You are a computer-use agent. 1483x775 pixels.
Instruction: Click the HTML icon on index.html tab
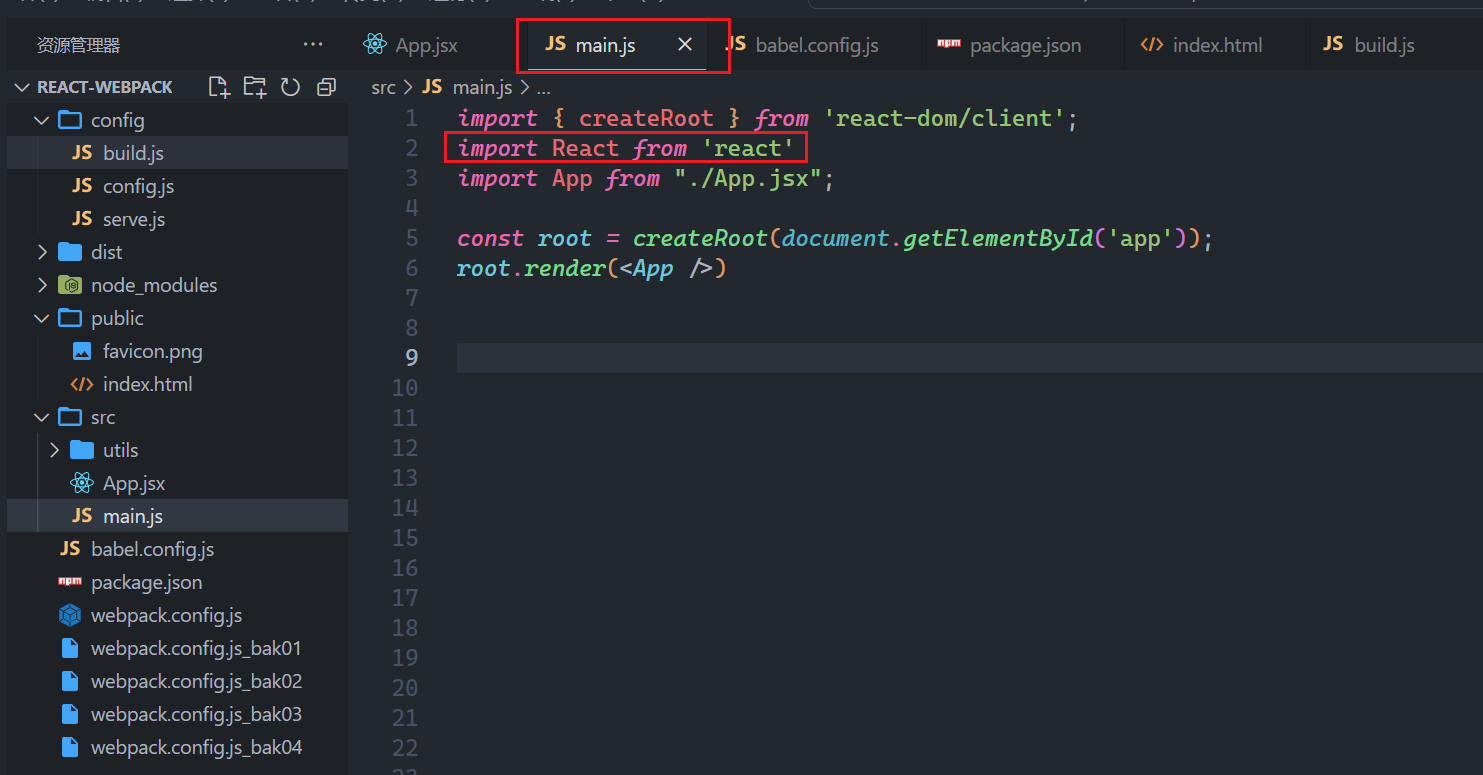coord(1152,45)
